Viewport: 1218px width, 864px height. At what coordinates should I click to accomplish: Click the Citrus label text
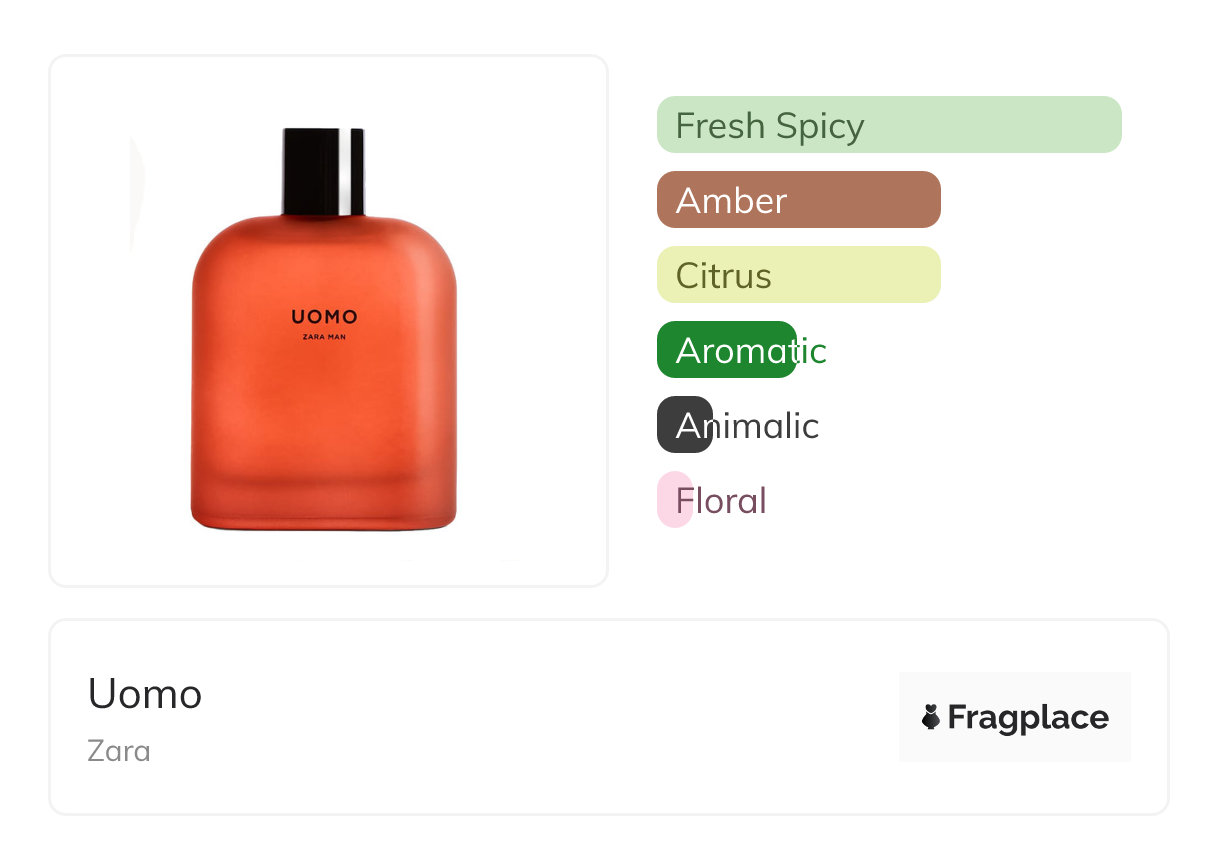tap(724, 276)
